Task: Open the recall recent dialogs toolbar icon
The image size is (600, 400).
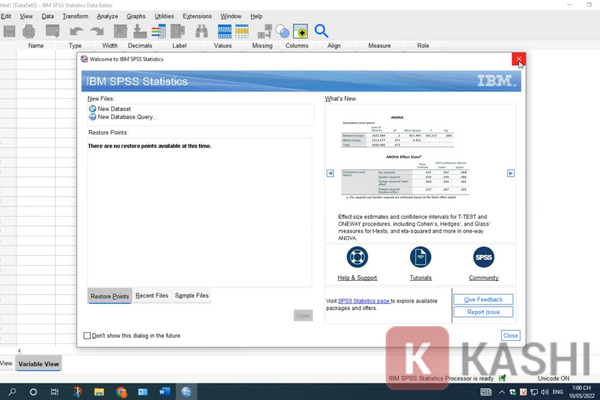Action: coord(52,31)
